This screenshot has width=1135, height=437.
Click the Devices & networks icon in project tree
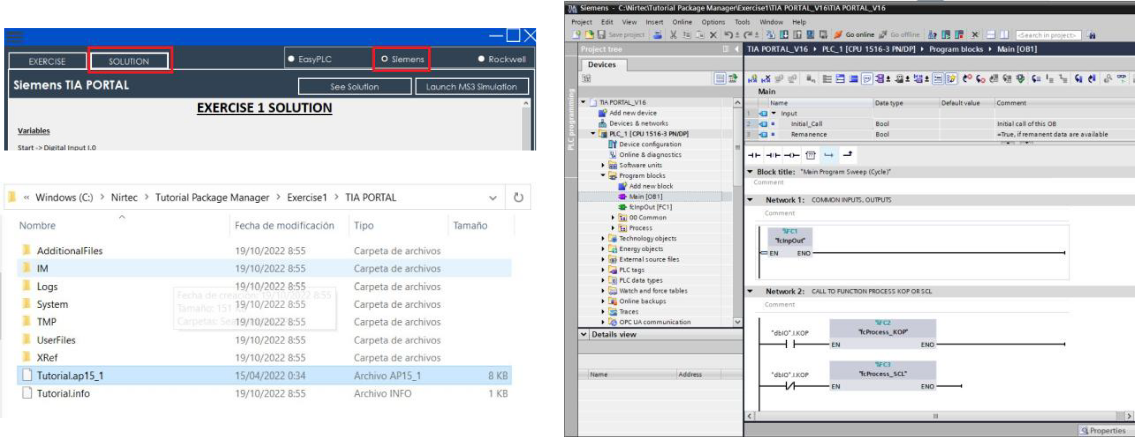602,123
